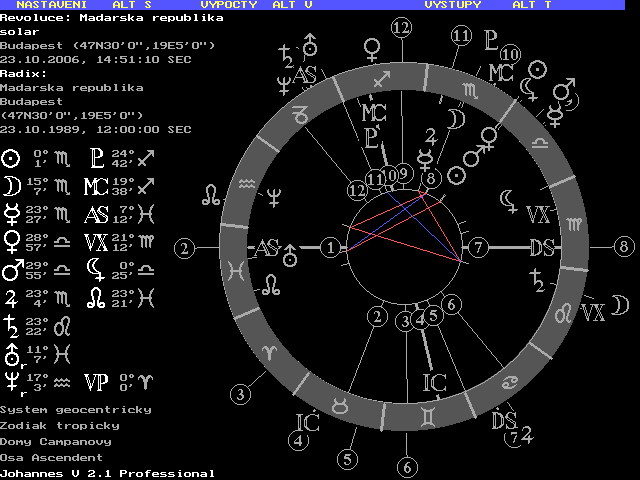The width and height of the screenshot is (640, 480).
Task: Select the Saturn glyph in the positions list
Action: click(x=11, y=325)
